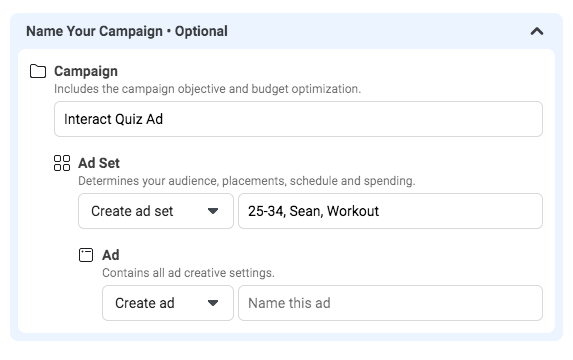This screenshot has height=360, width=573.
Task: Open the Create ad set dropdown
Action: pos(156,211)
